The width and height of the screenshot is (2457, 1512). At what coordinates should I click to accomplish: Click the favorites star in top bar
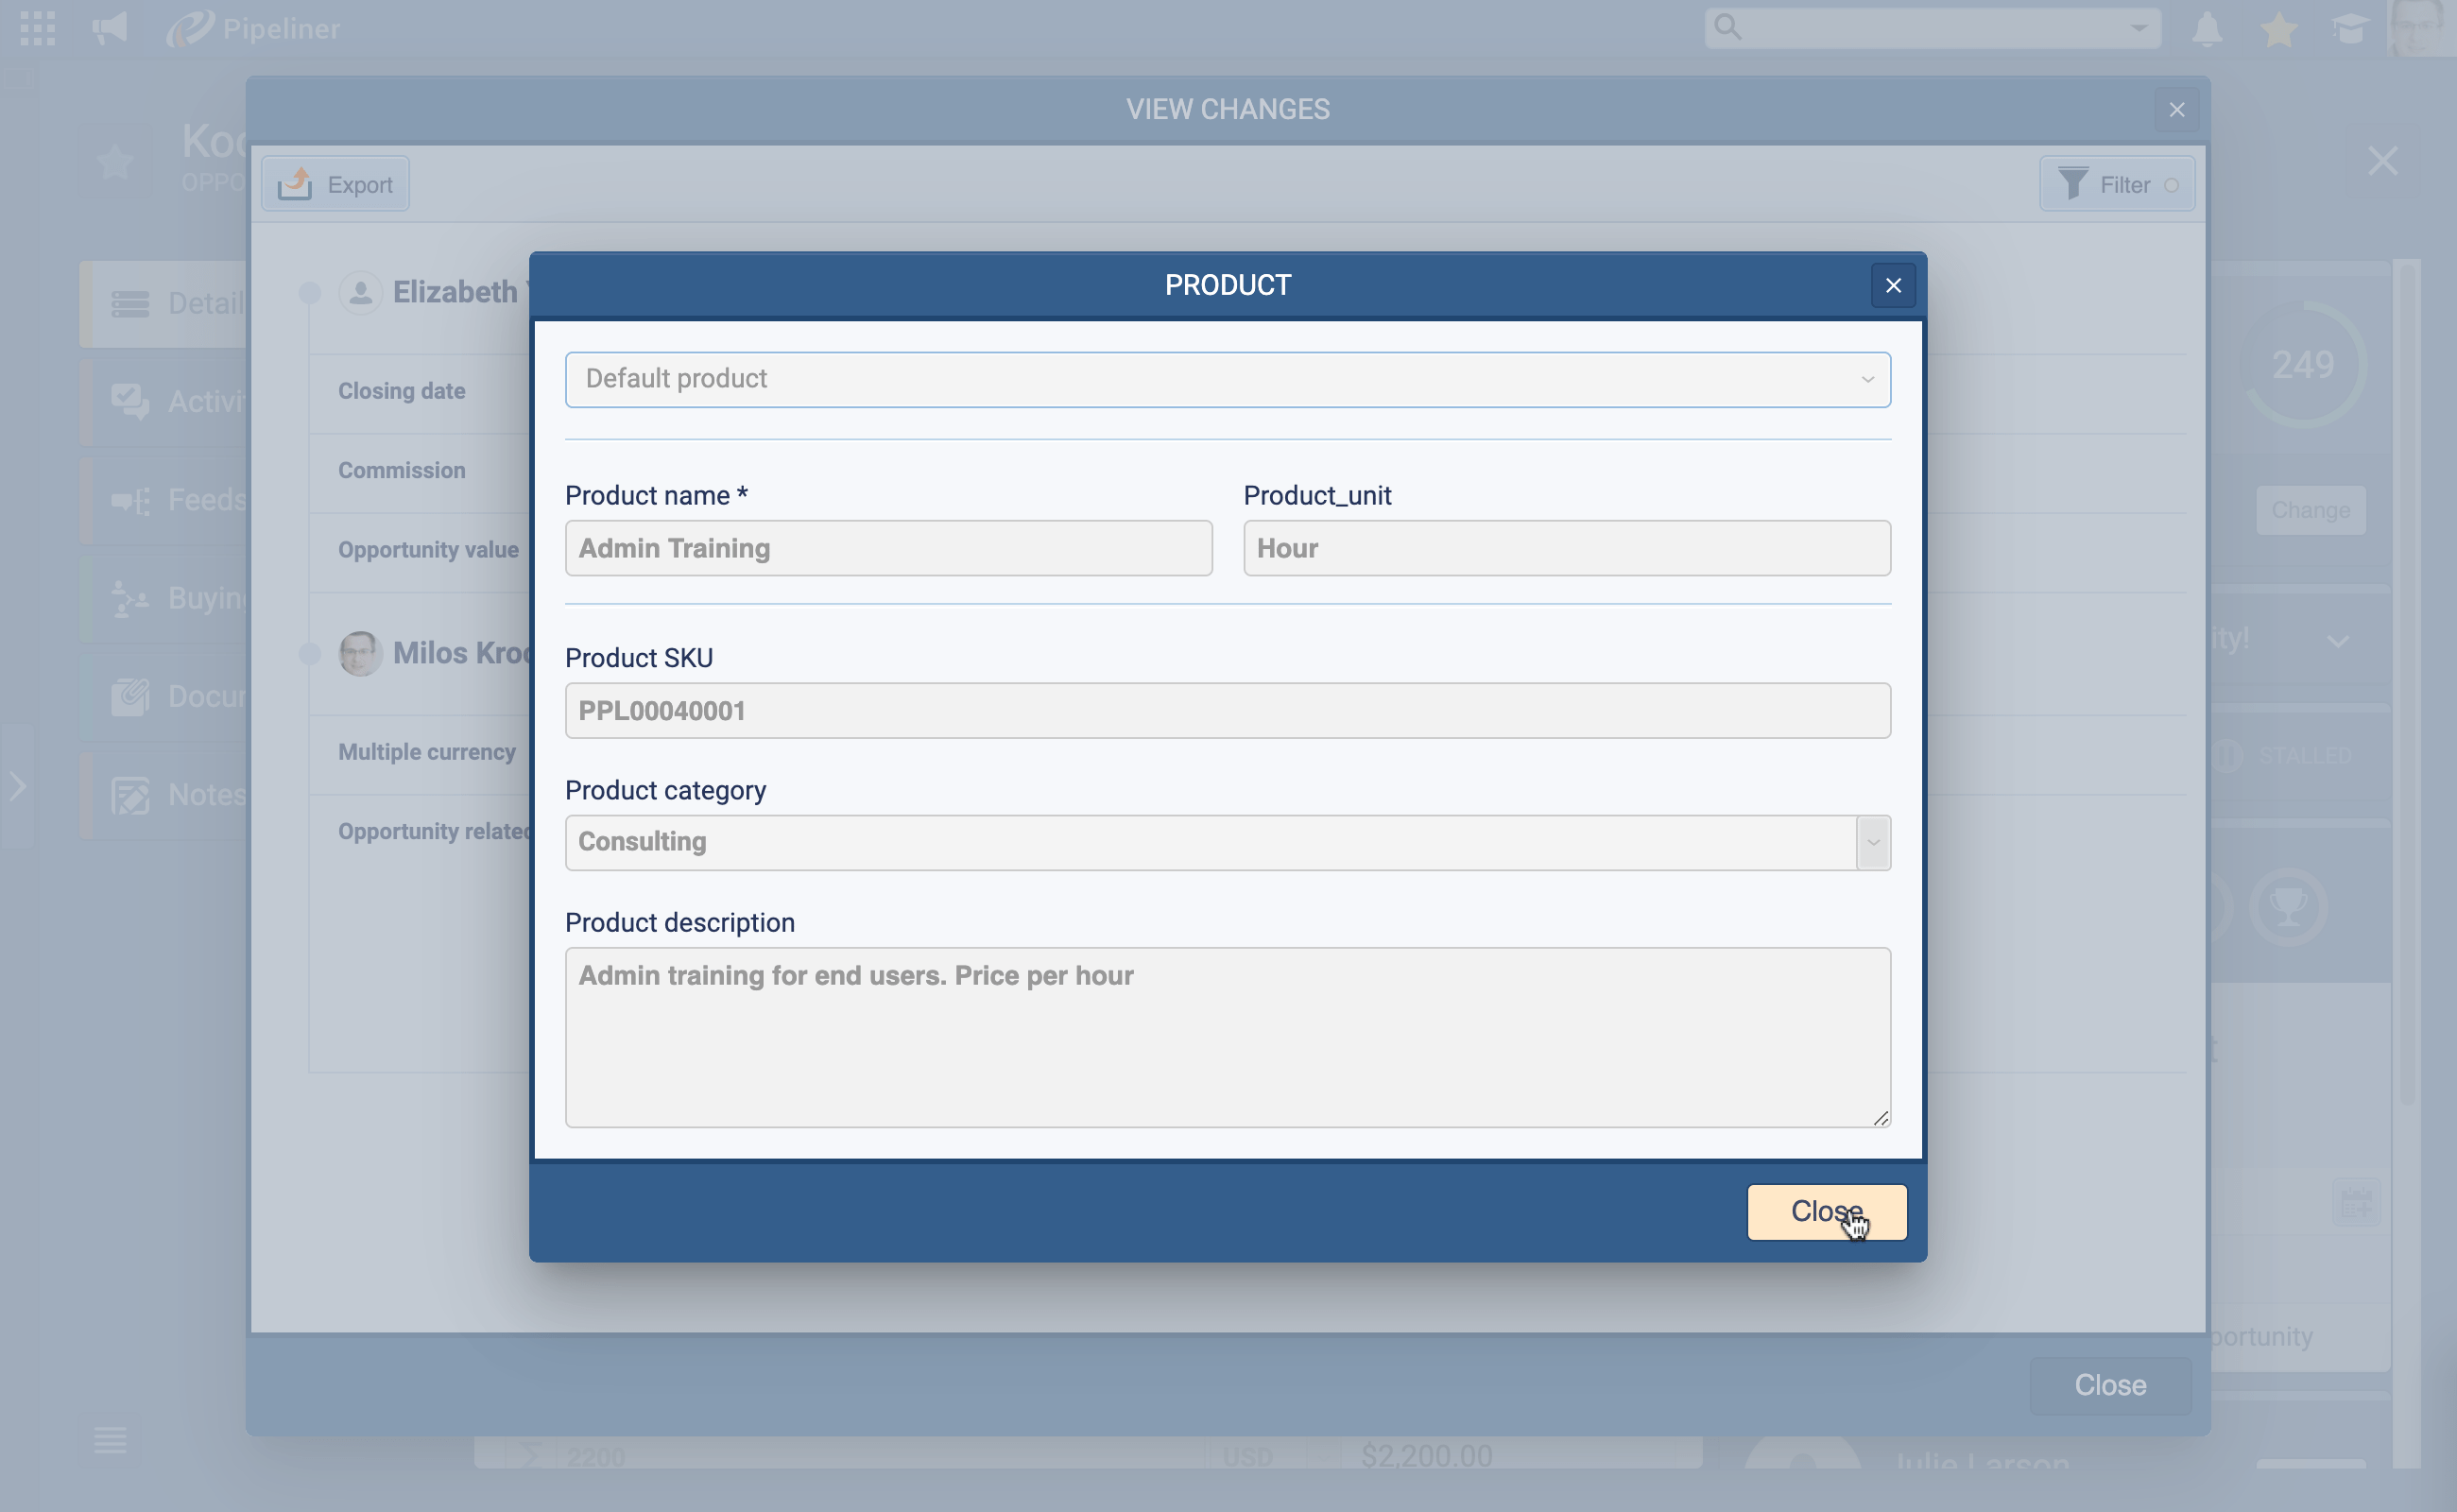[2278, 30]
